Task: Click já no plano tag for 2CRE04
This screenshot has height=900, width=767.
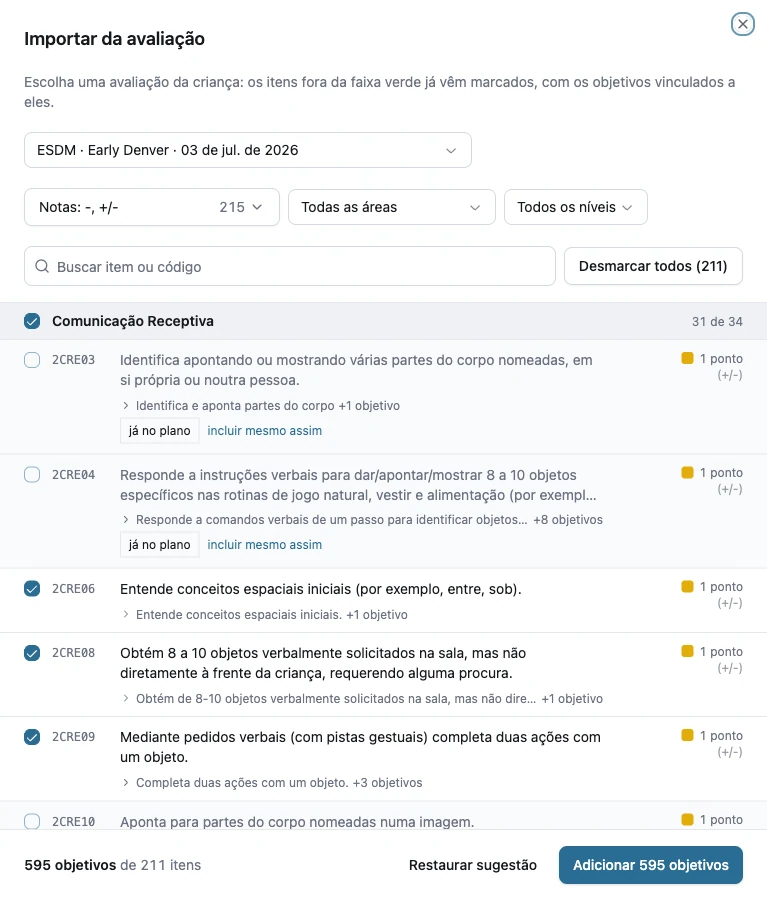Action: (160, 545)
